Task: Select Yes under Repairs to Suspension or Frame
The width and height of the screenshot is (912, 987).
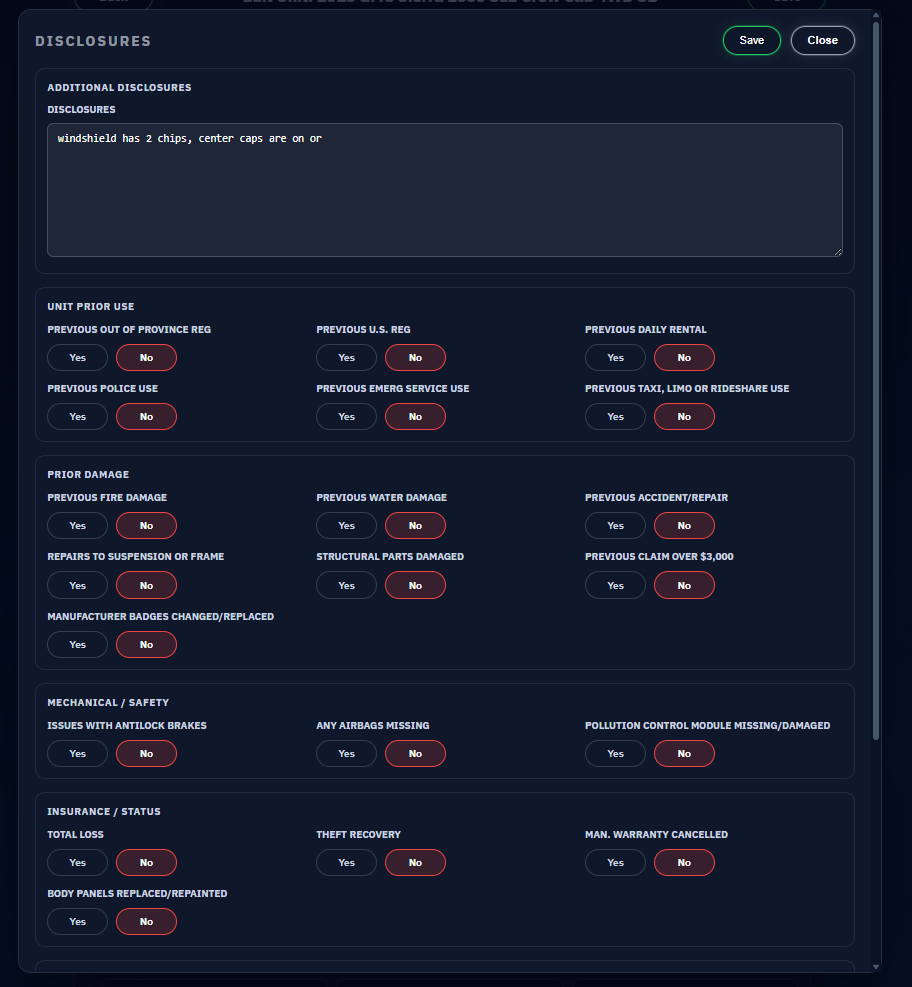Action: pyautogui.click(x=77, y=585)
